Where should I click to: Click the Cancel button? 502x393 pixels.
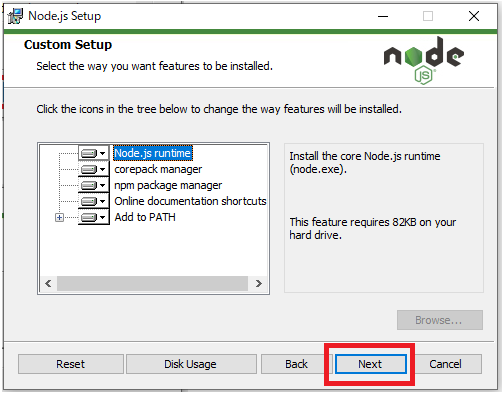click(445, 364)
